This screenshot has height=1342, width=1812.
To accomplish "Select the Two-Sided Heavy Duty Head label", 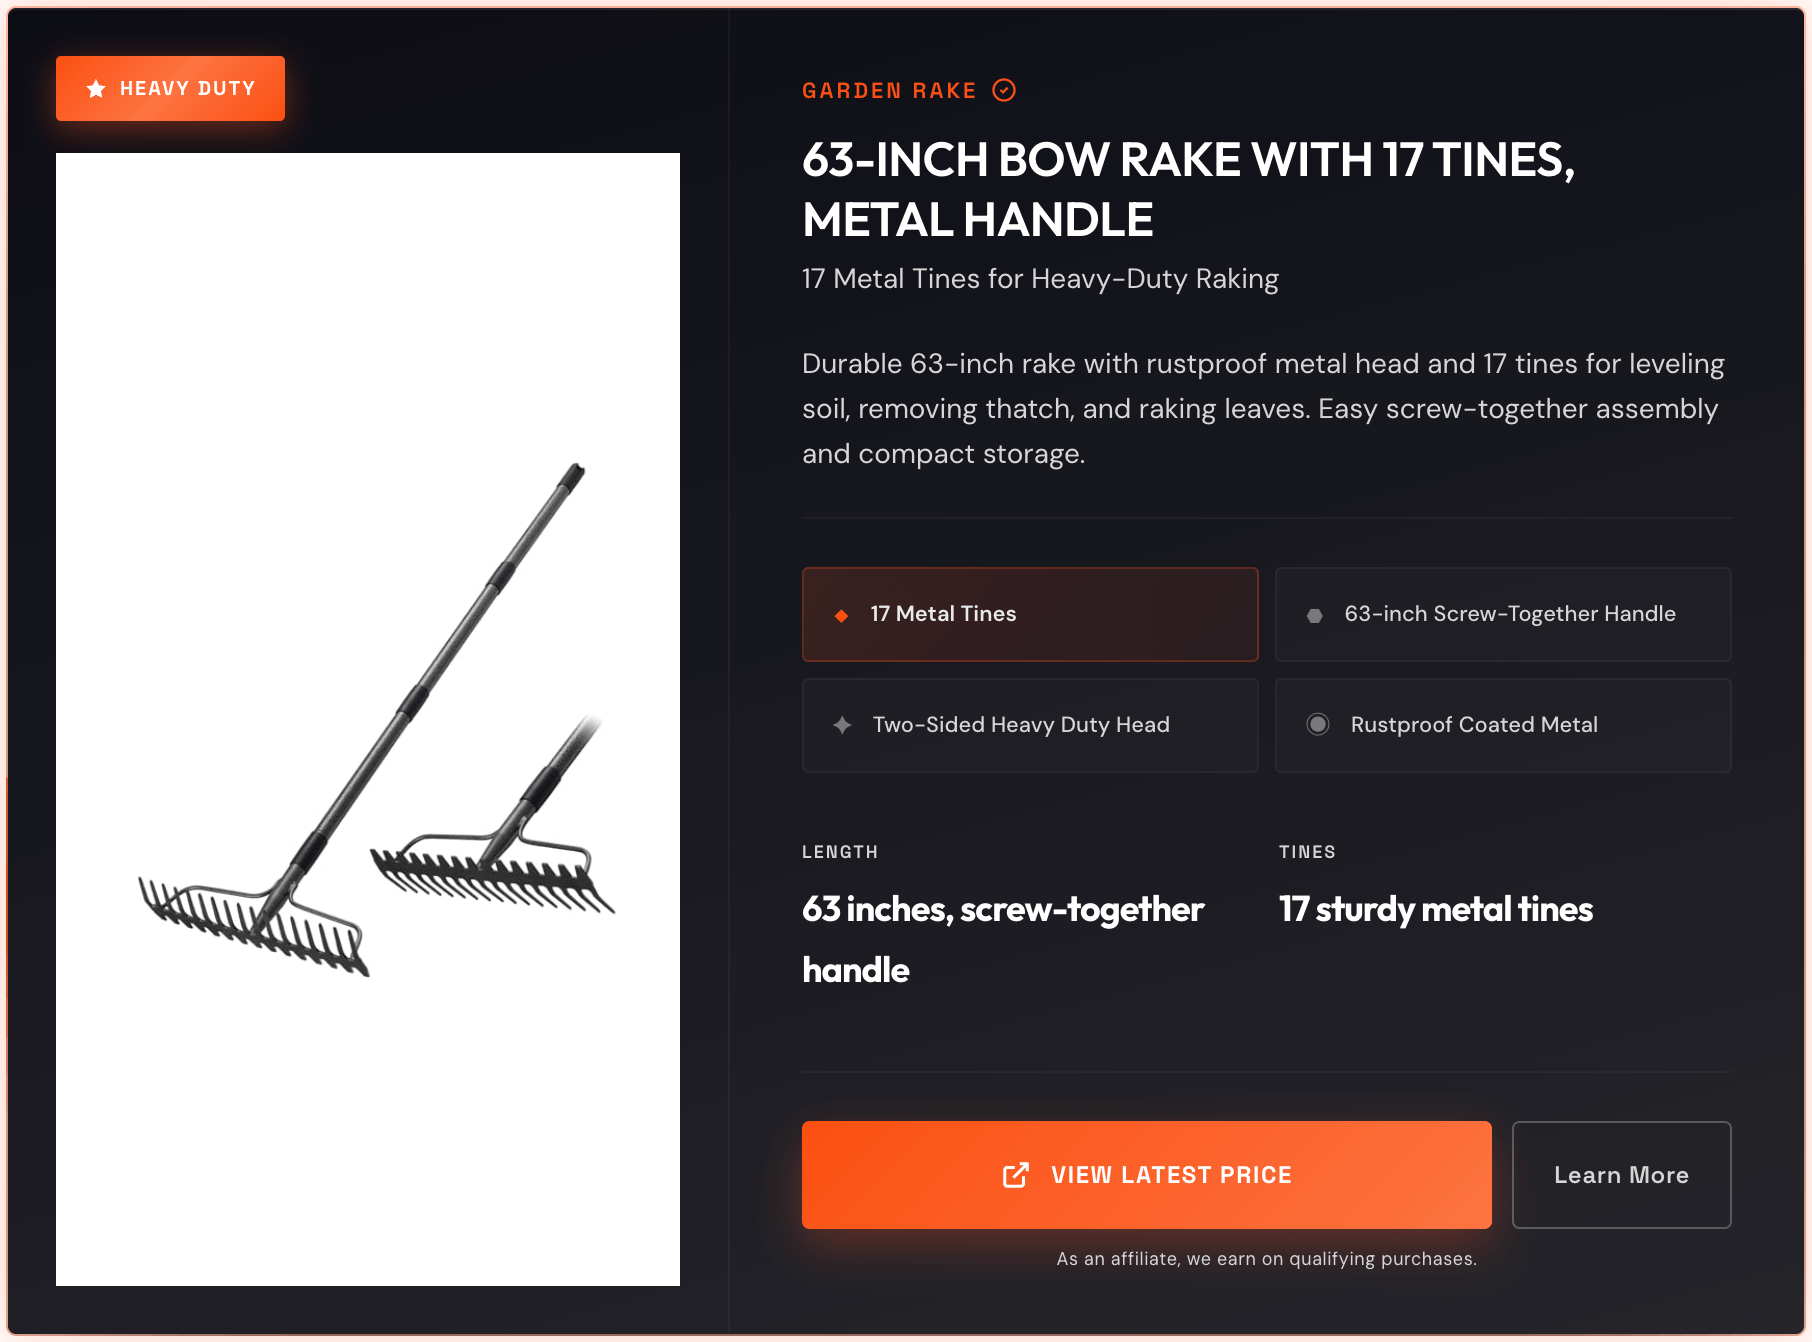I will click(x=1020, y=725).
